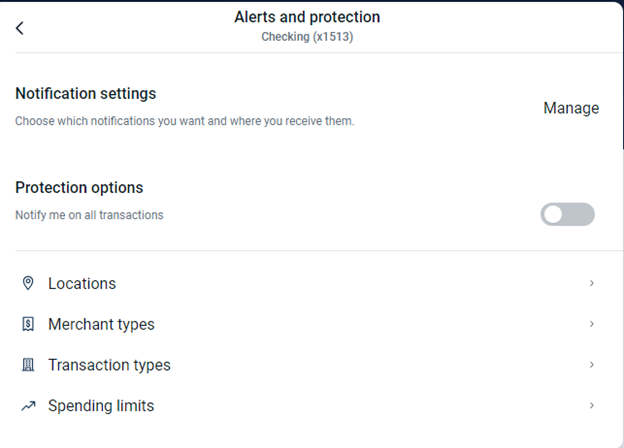Viewport: 624px width, 448px height.
Task: Go back using the left arrow
Action: [20, 28]
